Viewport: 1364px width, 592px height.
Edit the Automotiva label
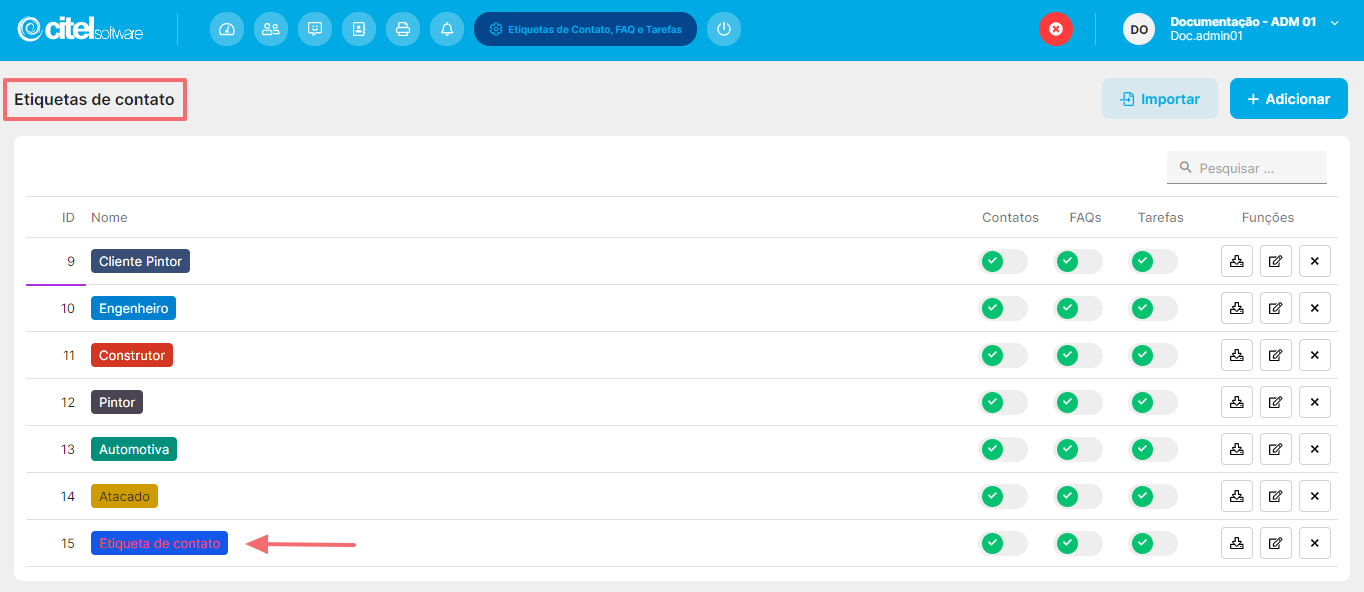click(x=1276, y=449)
